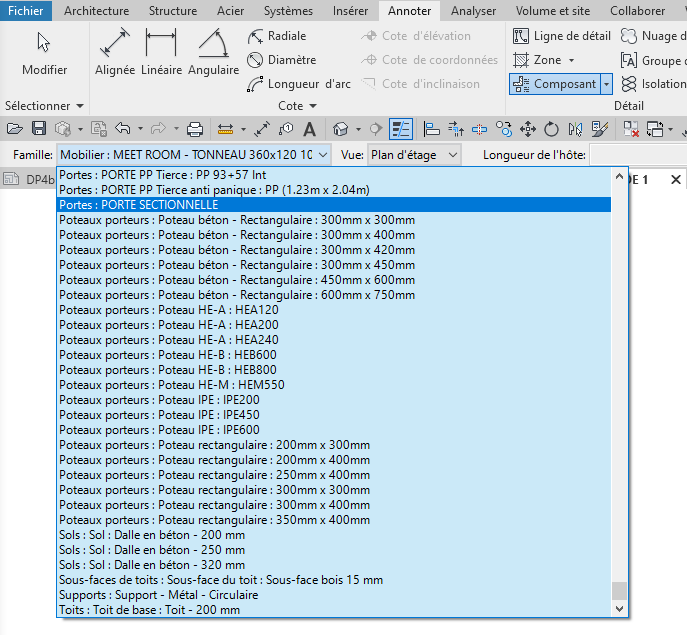Click the Radiale dimension icon
The image size is (687, 635).
click(256, 36)
